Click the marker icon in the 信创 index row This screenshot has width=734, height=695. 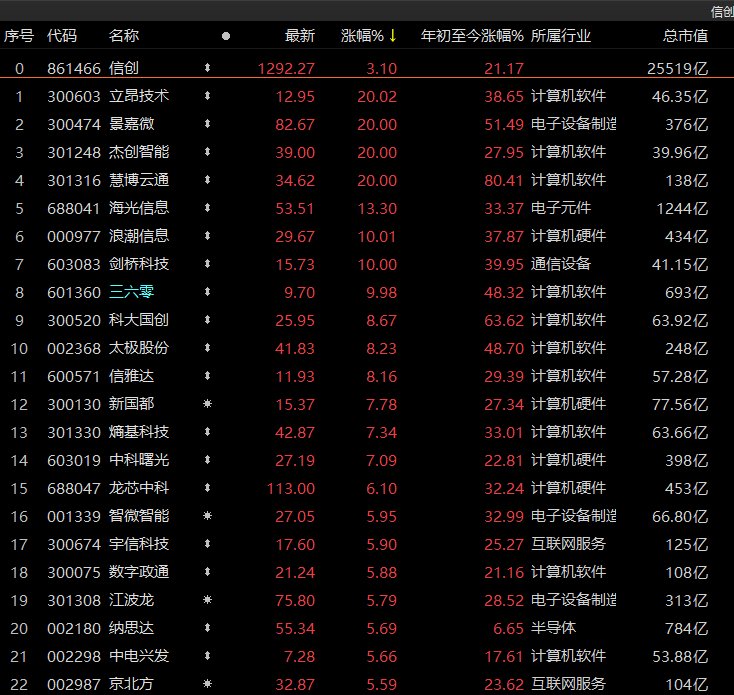coord(207,68)
